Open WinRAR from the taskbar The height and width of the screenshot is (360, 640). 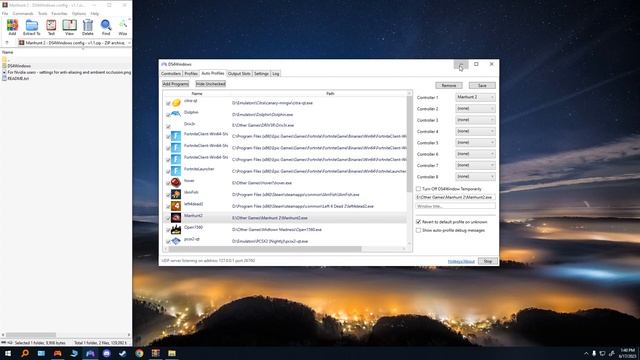[156, 353]
